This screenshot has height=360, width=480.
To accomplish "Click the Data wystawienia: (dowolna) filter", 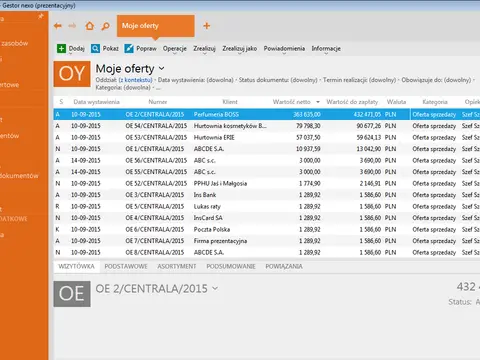I will 196,80.
